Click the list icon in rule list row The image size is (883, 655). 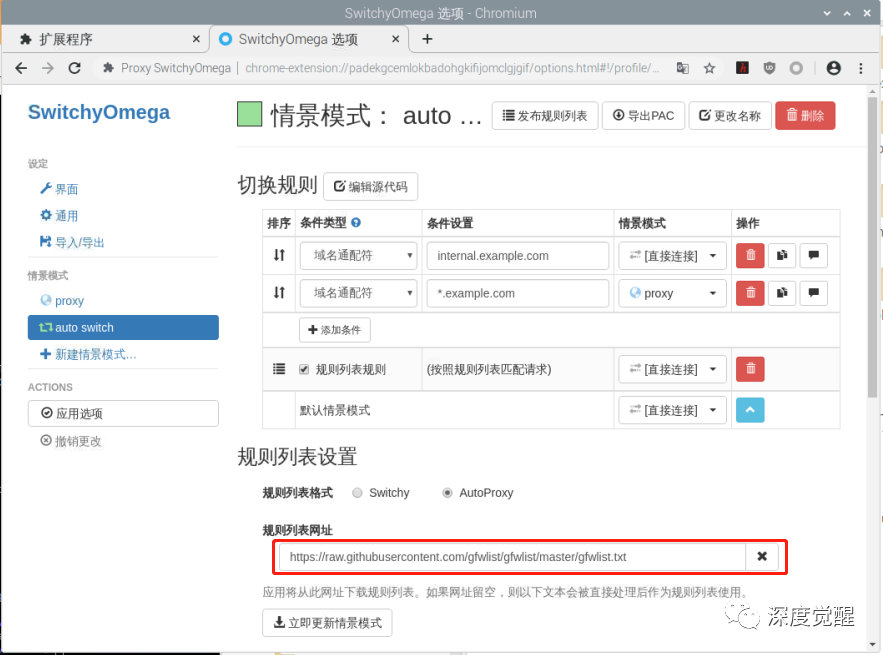coord(279,369)
